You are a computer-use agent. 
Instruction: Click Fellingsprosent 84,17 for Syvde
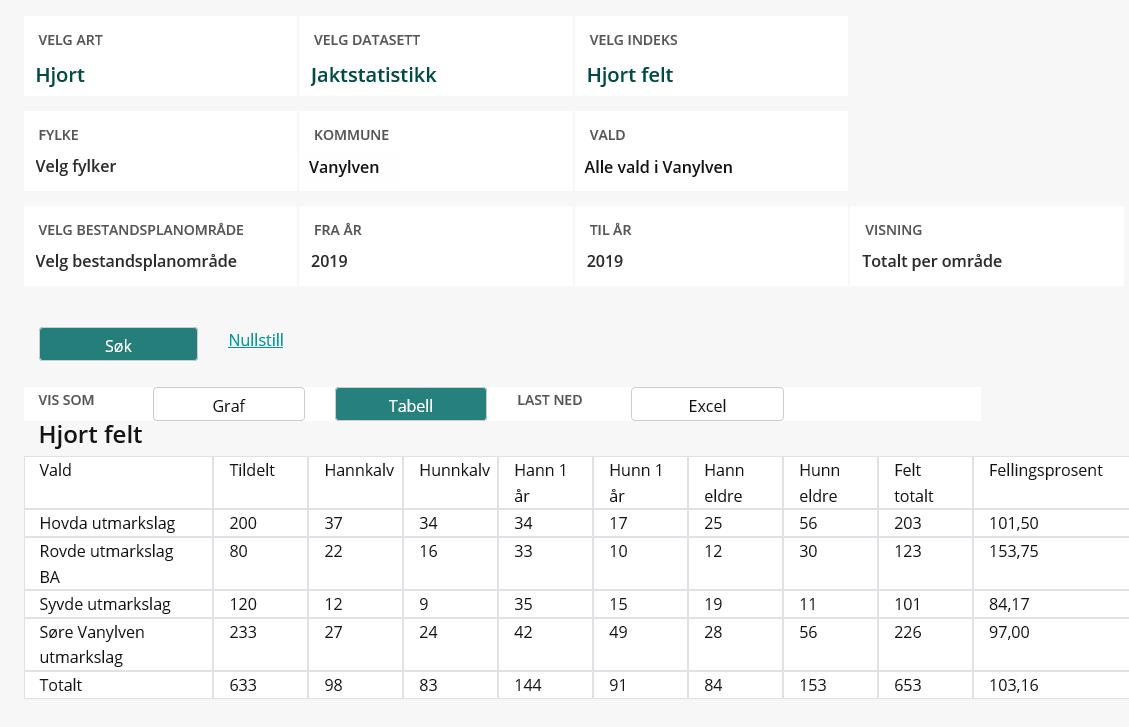coord(1009,604)
